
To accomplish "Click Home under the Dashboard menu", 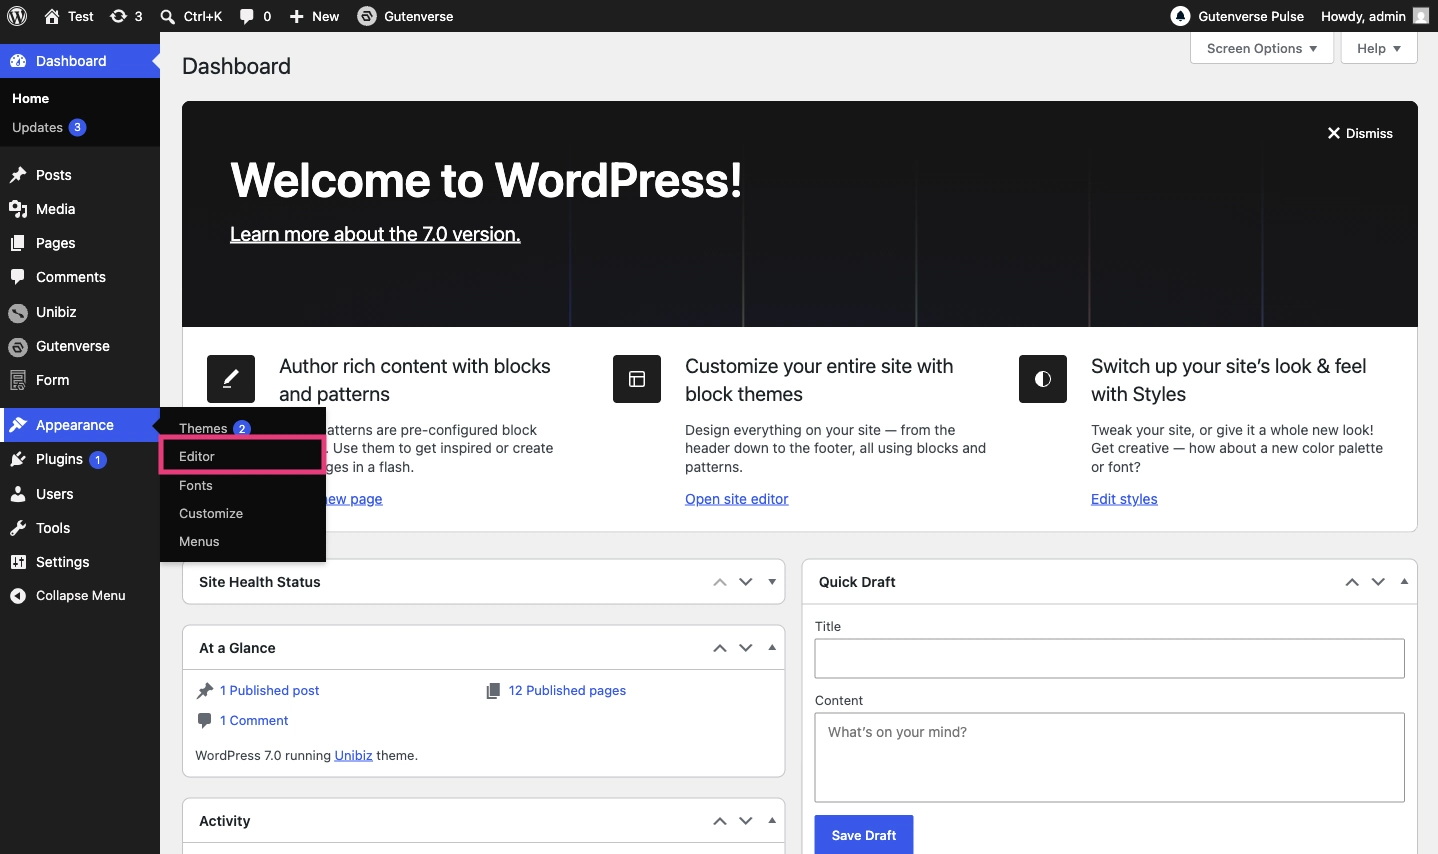I will coord(80,98).
